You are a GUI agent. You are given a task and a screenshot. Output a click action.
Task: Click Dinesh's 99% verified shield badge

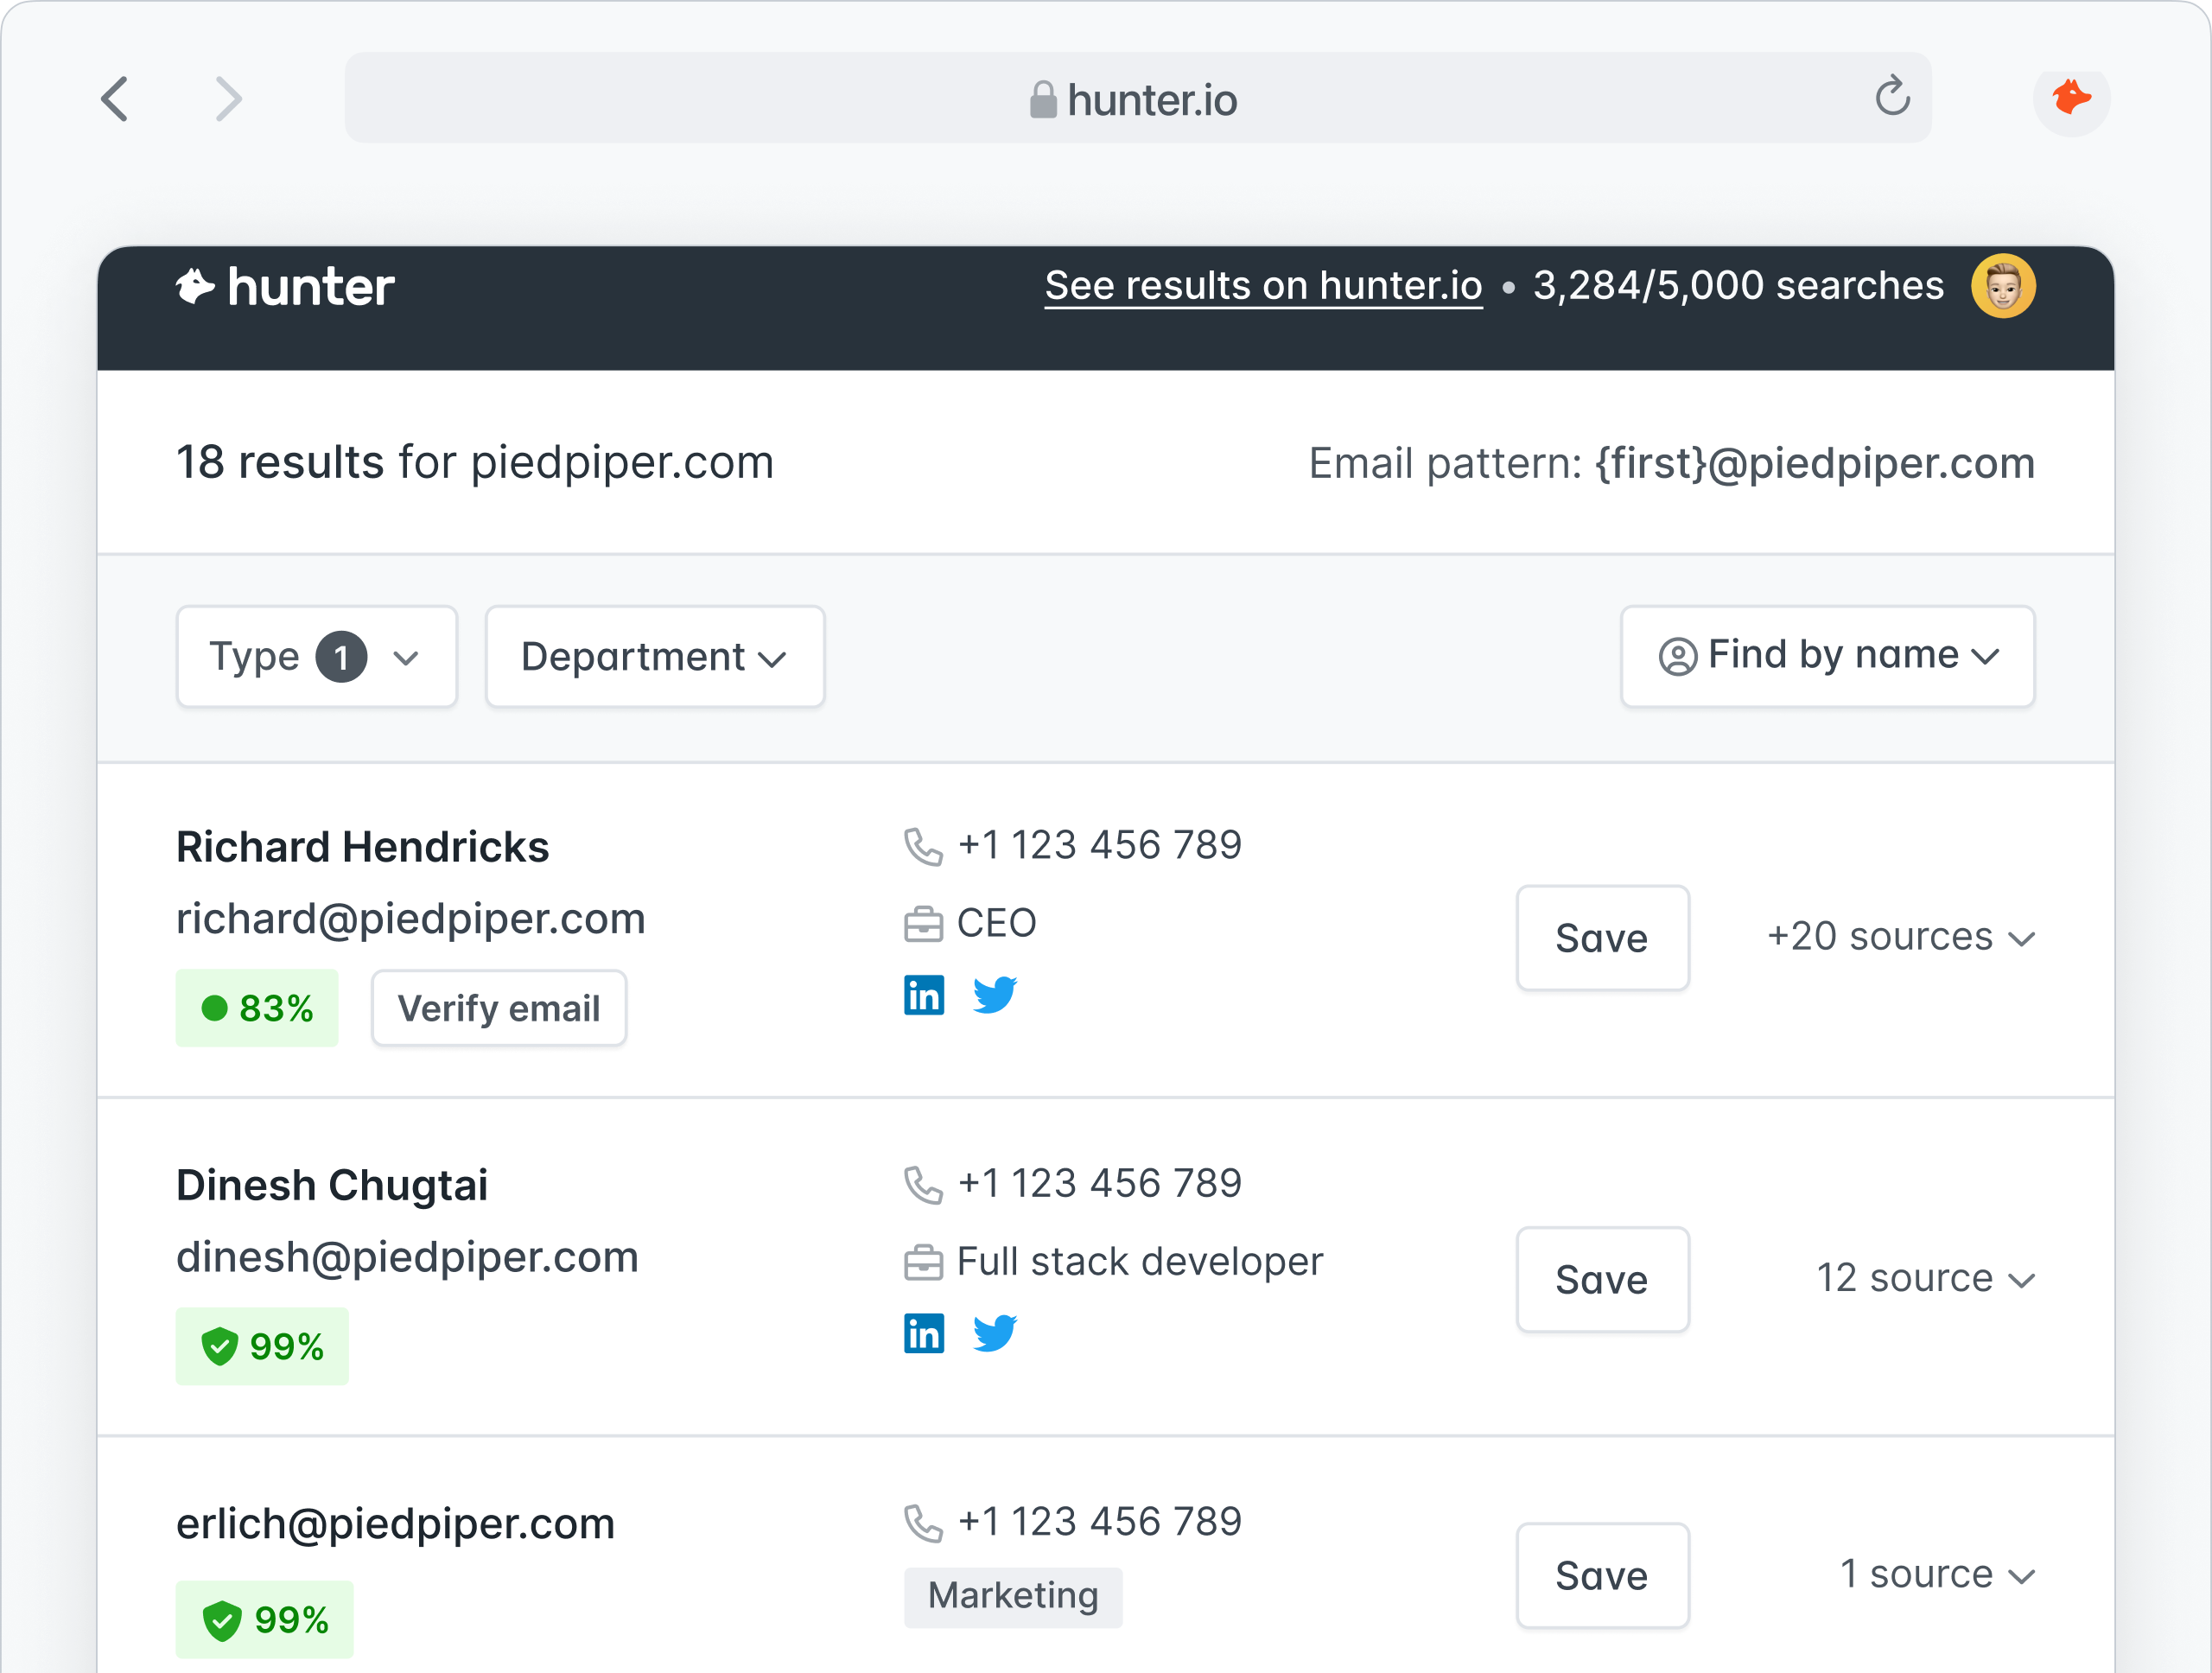pos(262,1346)
